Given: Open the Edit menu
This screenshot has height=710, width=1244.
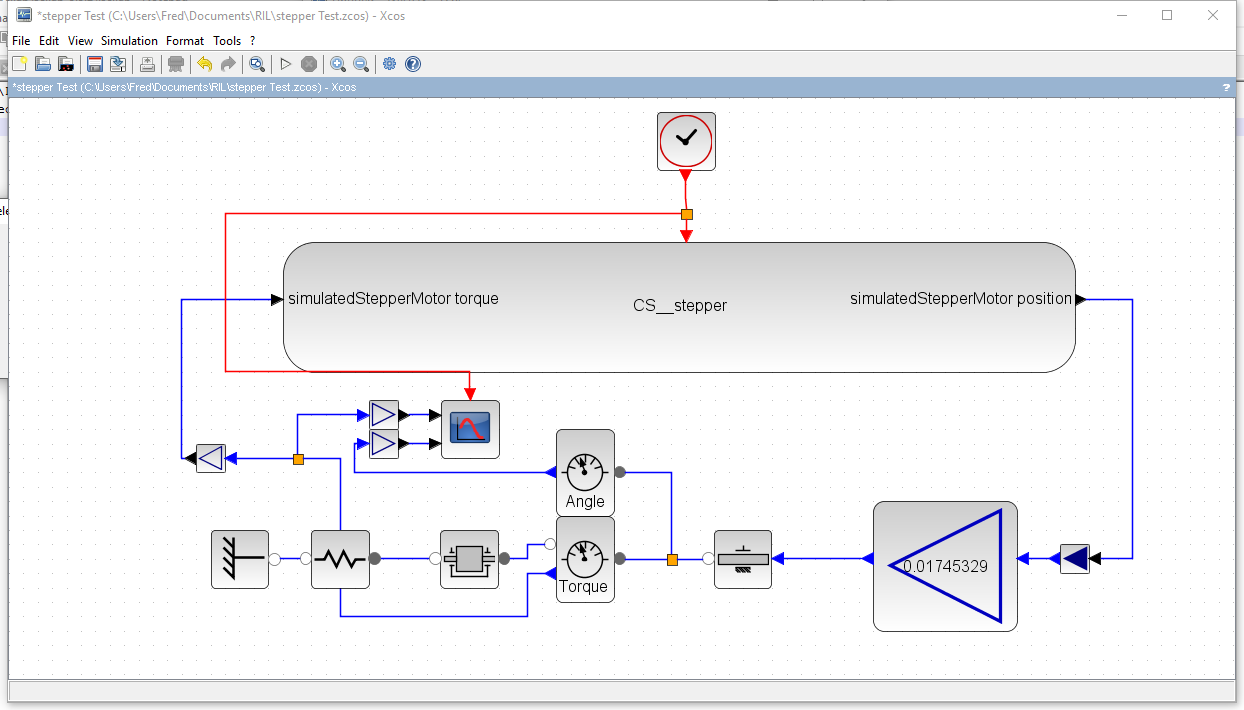Looking at the screenshot, I should pyautogui.click(x=50, y=41).
